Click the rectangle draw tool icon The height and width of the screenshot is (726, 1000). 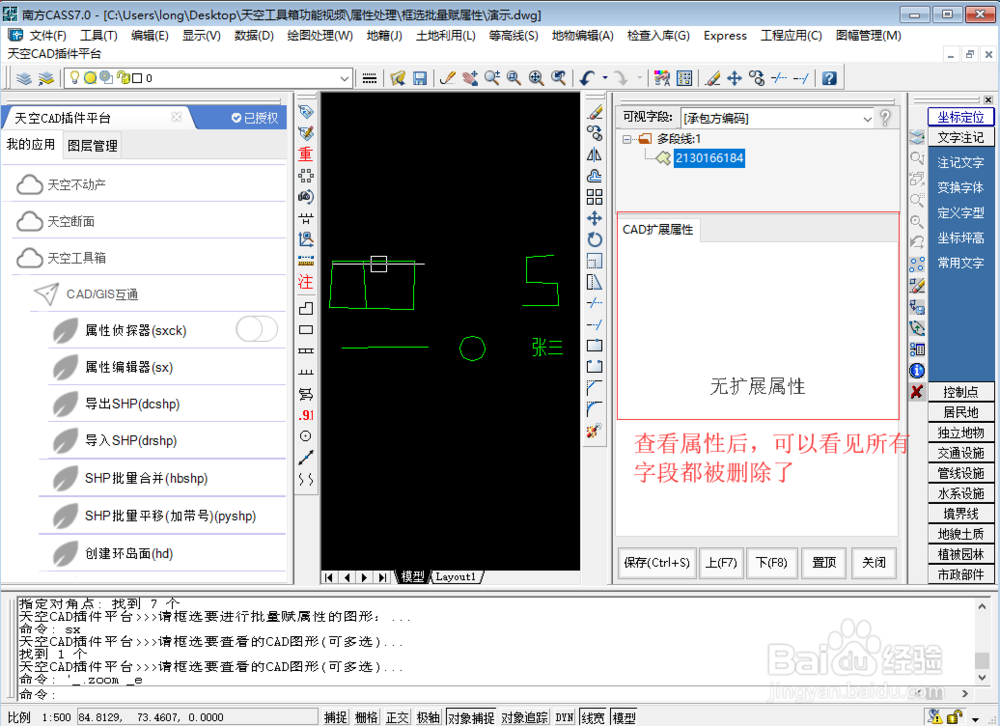point(305,330)
